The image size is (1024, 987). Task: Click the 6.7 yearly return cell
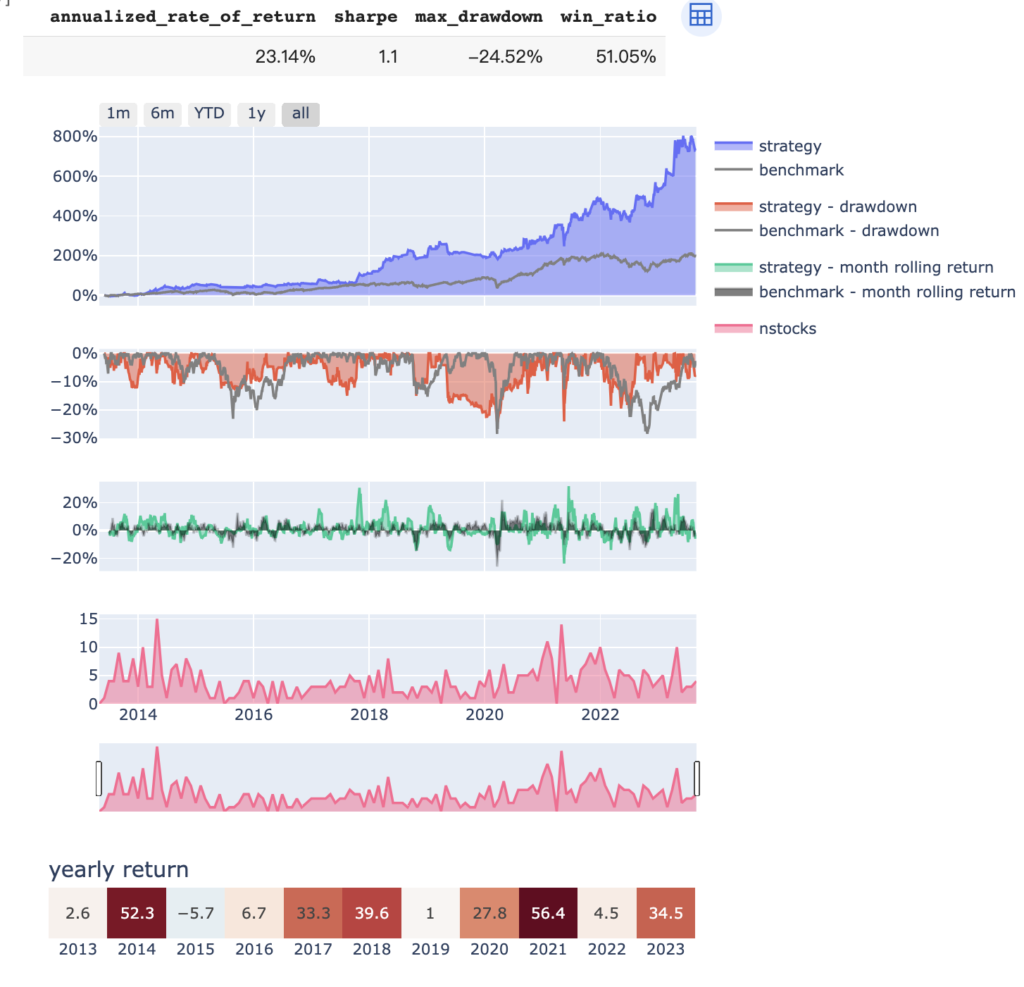tap(254, 913)
